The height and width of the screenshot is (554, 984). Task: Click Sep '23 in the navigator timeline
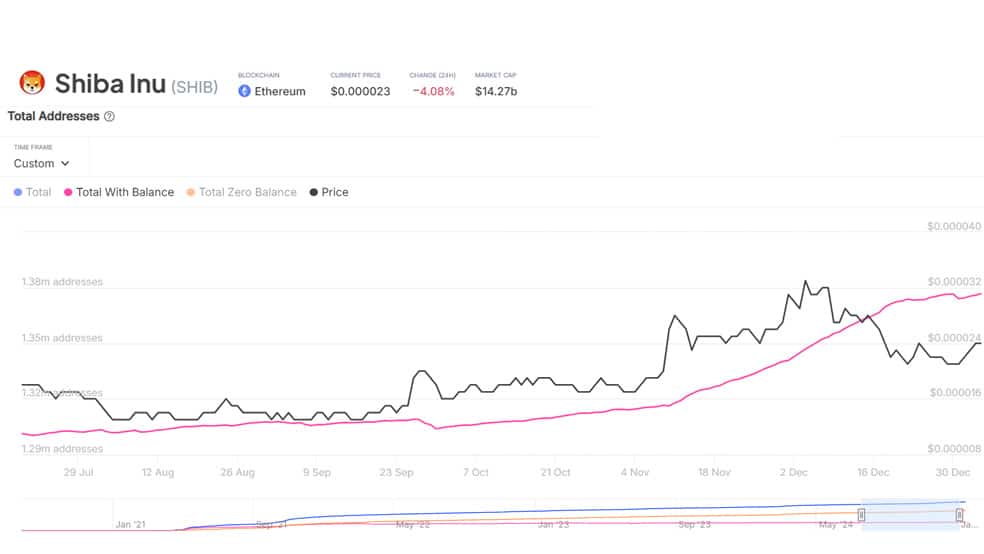coord(695,524)
